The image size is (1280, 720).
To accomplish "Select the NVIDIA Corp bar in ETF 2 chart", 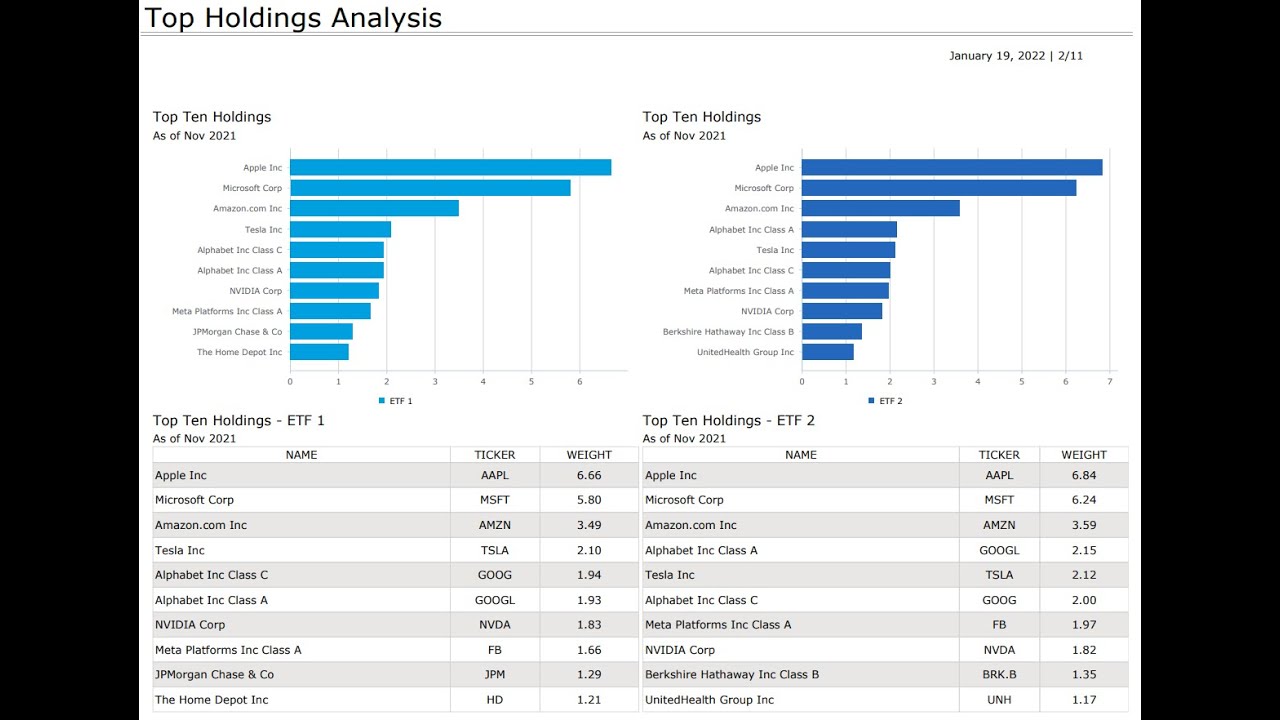I will point(842,311).
